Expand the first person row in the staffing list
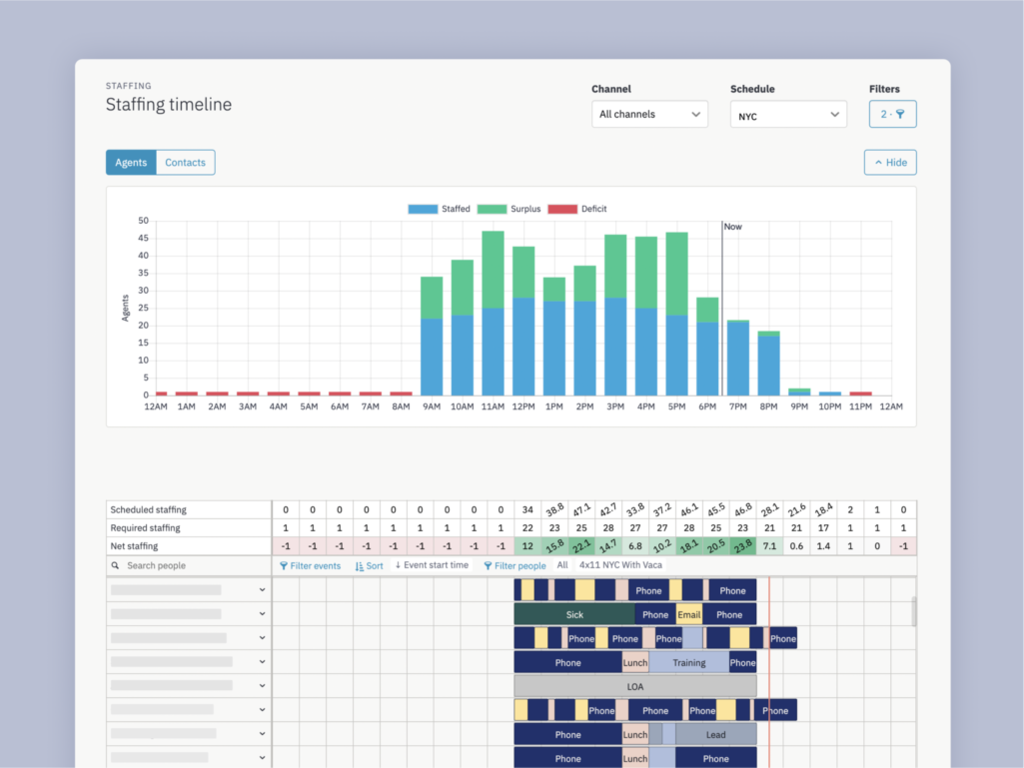The height and width of the screenshot is (768, 1024). (262, 589)
